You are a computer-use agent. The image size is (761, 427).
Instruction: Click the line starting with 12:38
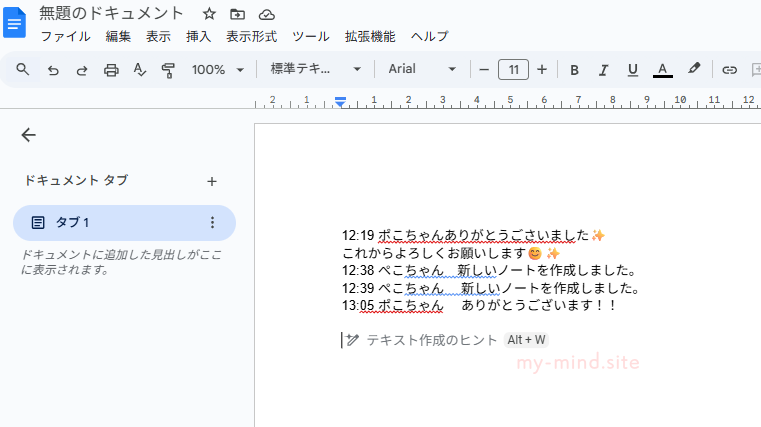(489, 270)
